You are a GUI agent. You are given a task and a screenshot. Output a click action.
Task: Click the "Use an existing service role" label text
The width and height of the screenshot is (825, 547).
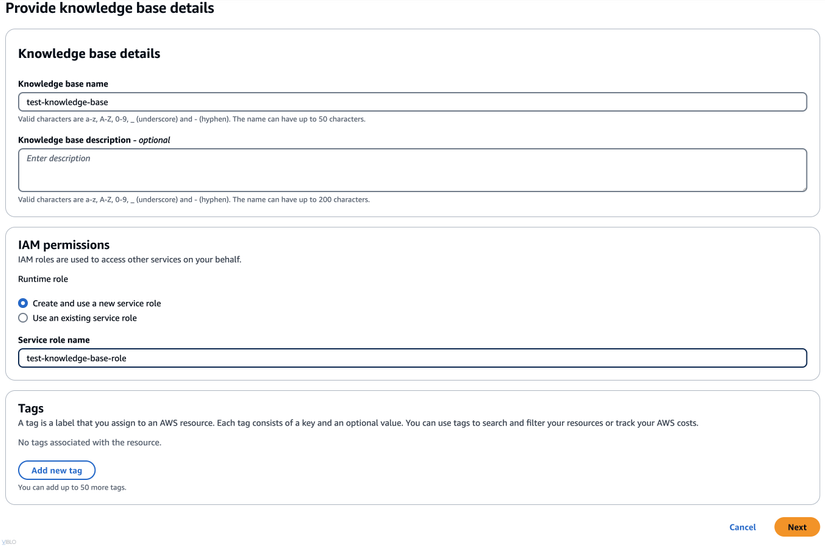tap(84, 318)
